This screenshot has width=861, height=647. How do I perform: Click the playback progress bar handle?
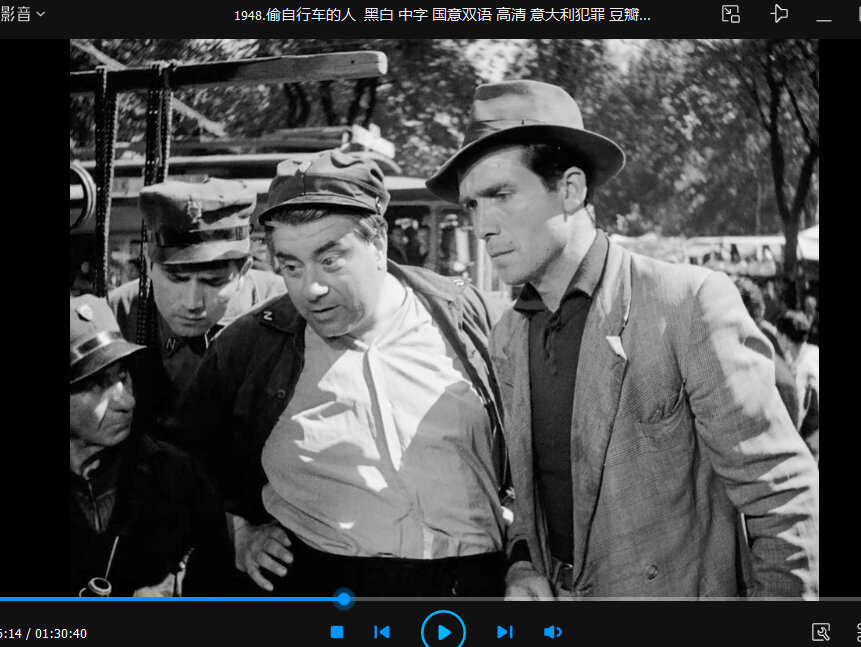[x=344, y=599]
